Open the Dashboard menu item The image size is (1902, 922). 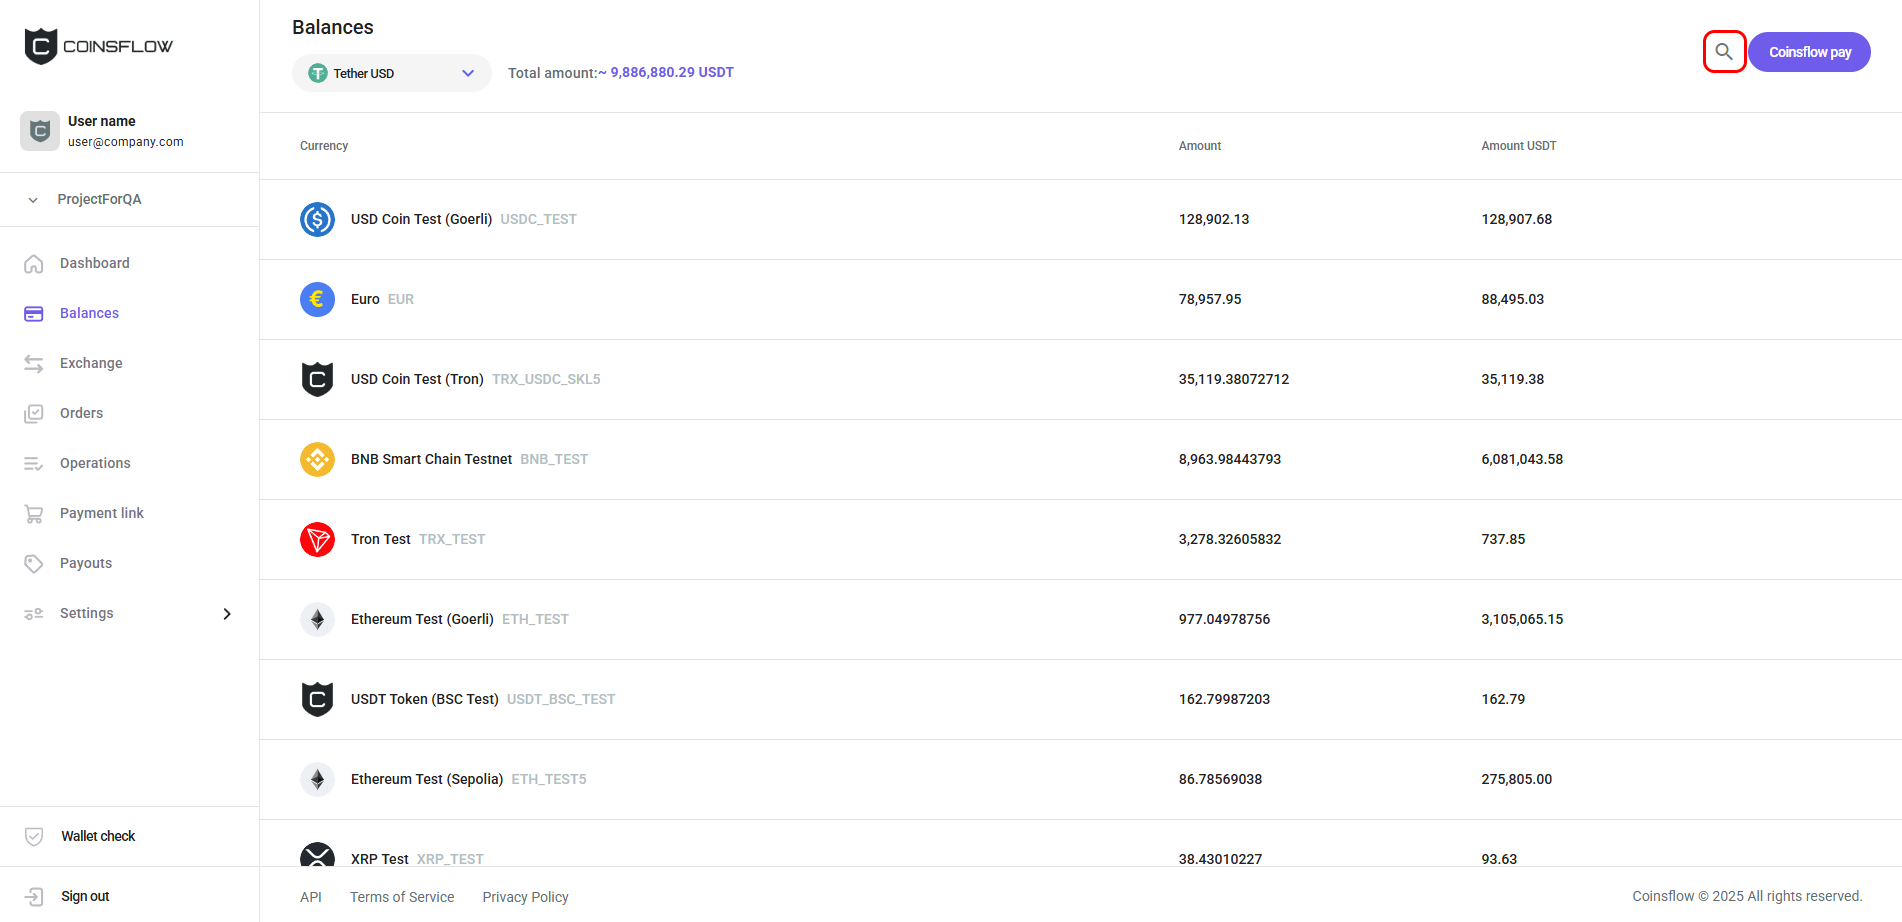pos(95,263)
